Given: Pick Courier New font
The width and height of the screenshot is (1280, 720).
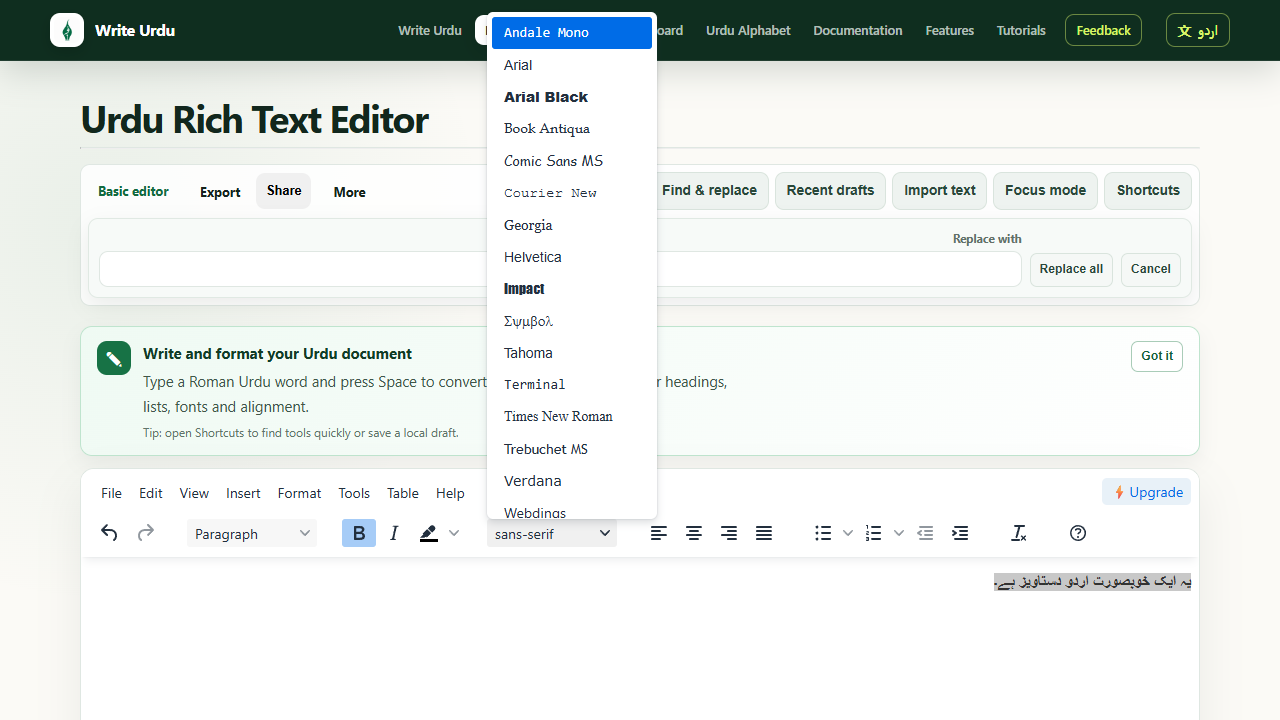Looking at the screenshot, I should (x=572, y=193).
